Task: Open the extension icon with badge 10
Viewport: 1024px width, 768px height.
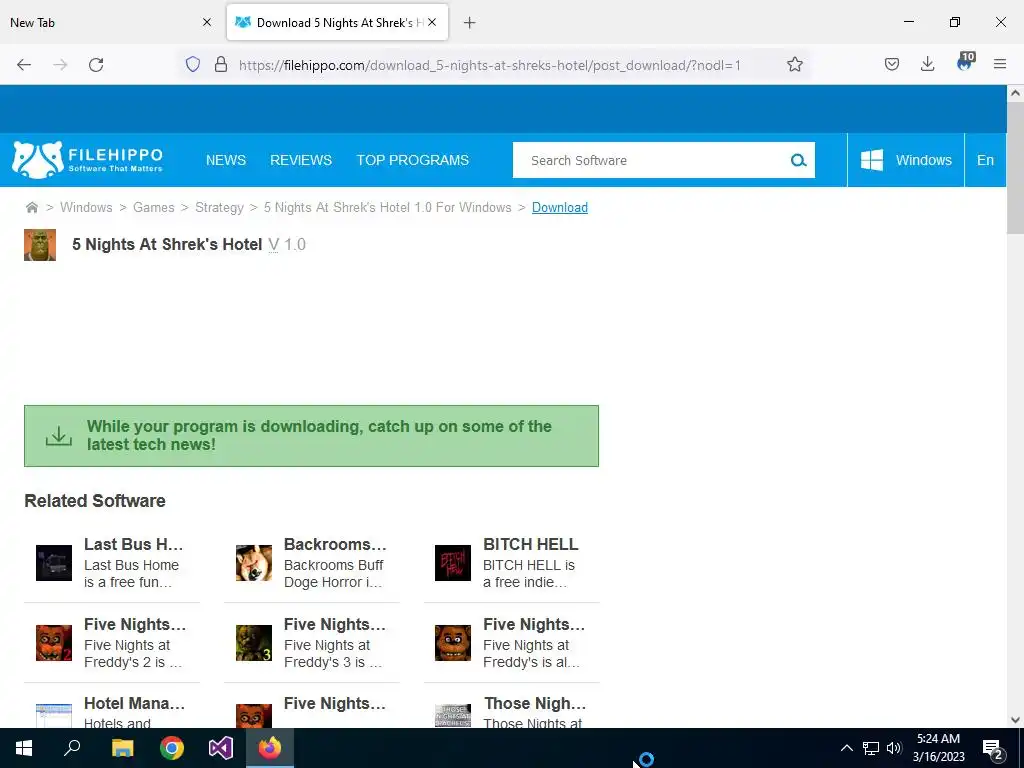Action: pyautogui.click(x=965, y=63)
